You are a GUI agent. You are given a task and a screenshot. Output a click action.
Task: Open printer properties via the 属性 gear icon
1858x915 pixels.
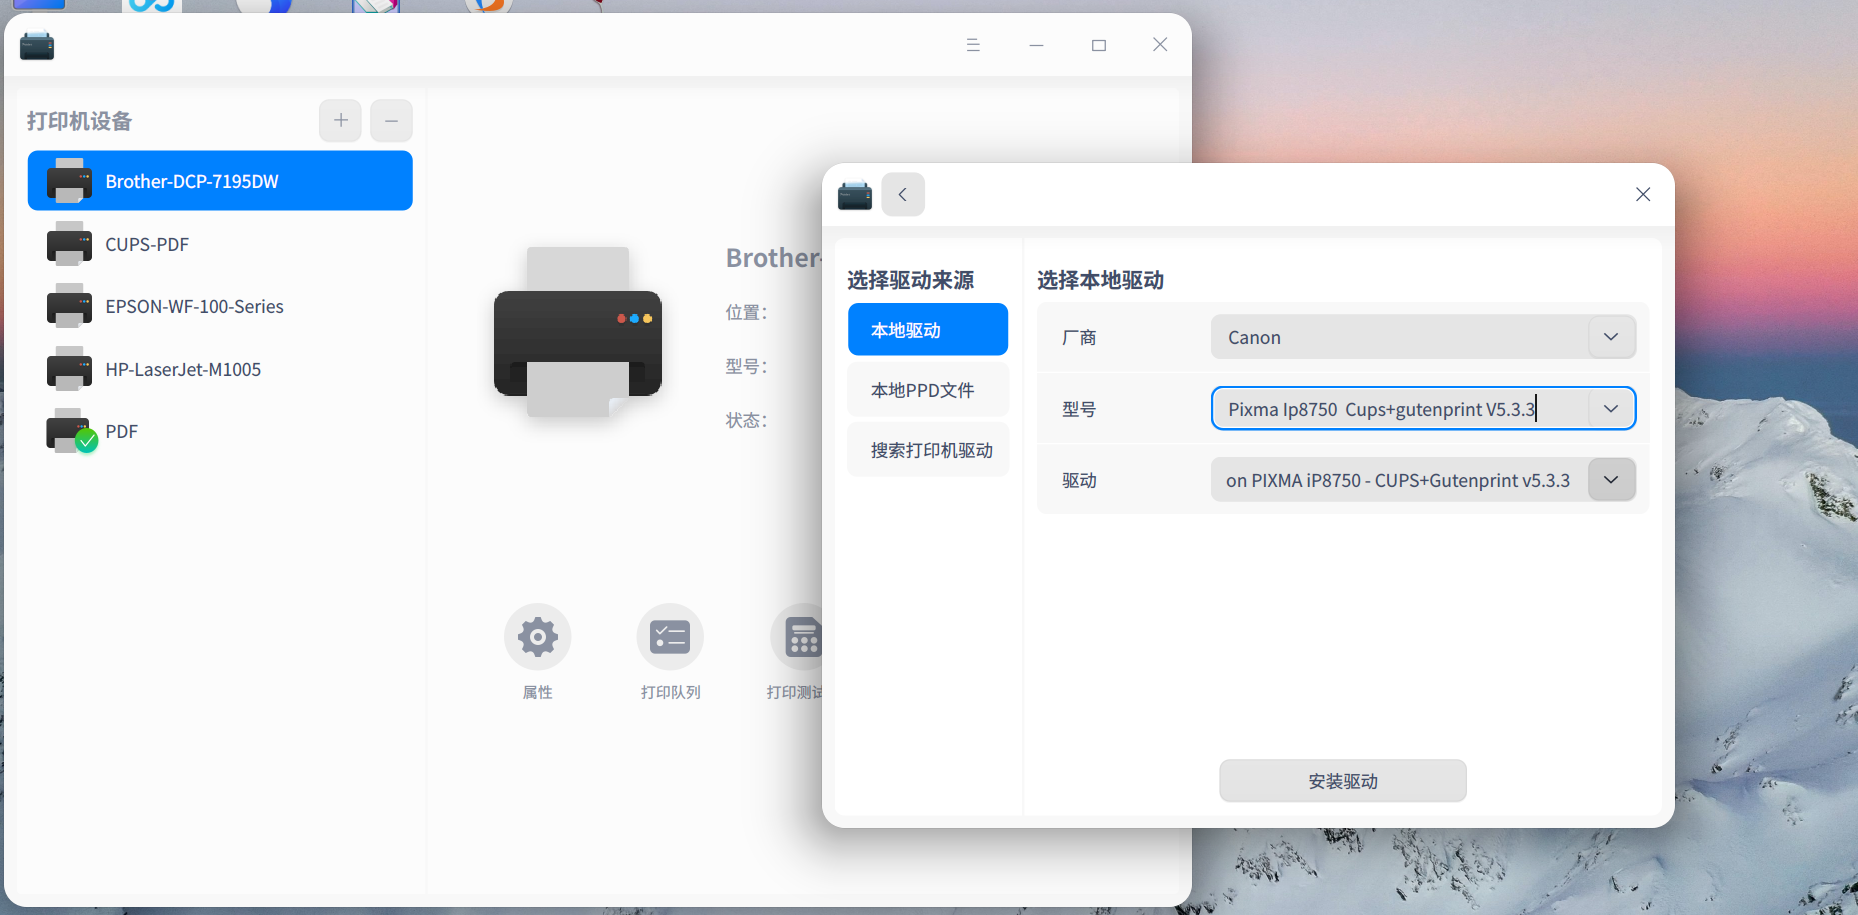coord(537,637)
